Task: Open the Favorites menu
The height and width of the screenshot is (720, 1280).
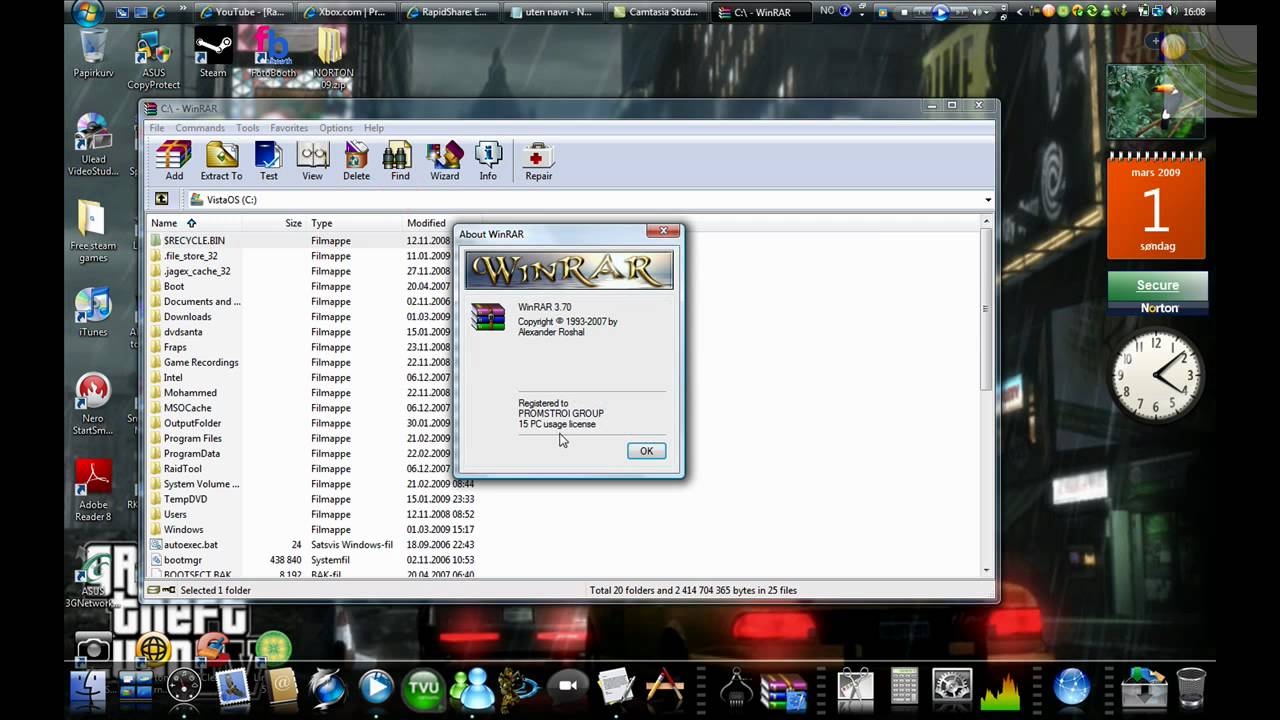Action: click(289, 128)
